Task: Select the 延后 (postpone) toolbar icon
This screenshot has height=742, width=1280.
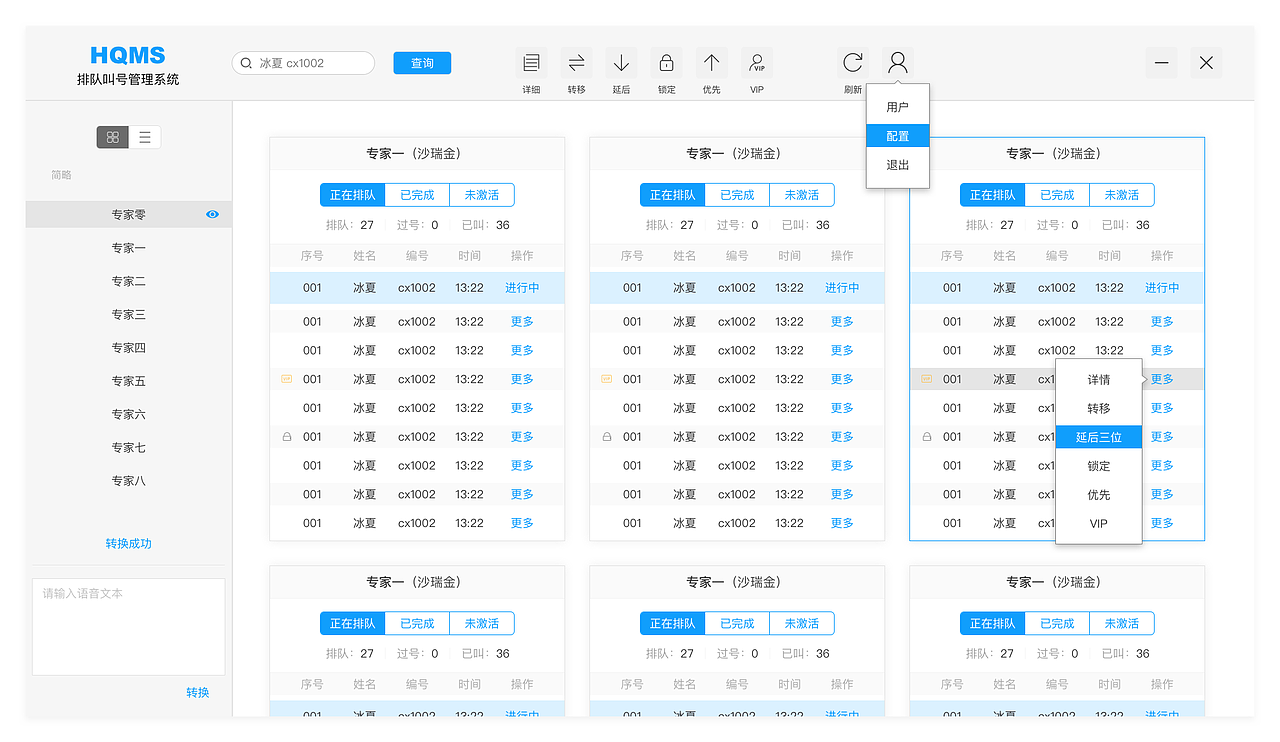Action: [x=621, y=62]
